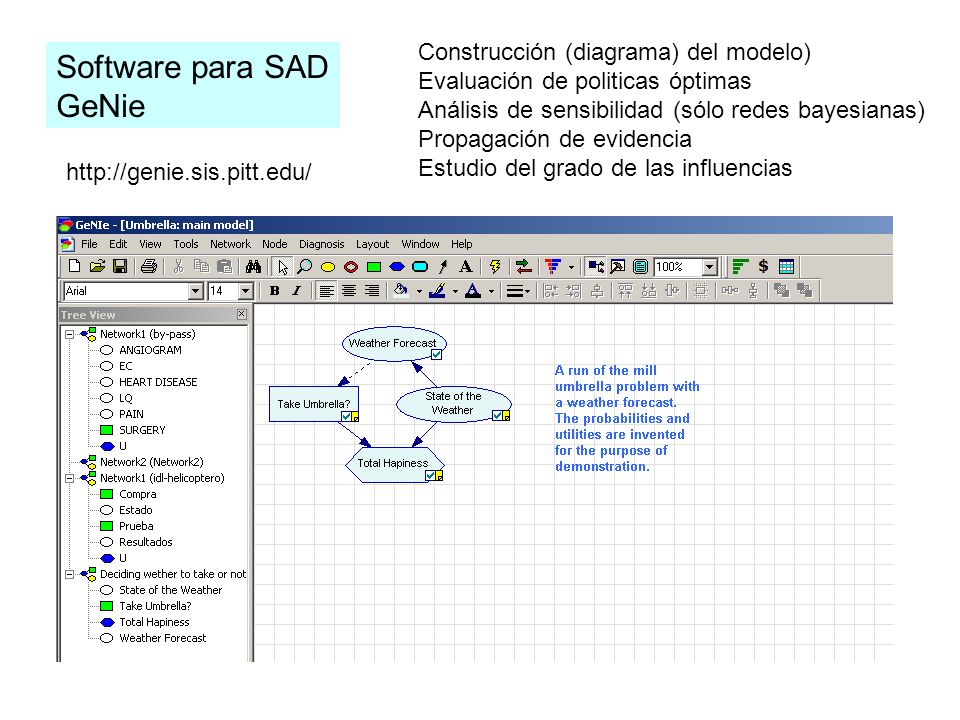Image resolution: width=960 pixels, height=720 pixels.
Task: Select the Total Hapiness node on canvas
Action: pos(394,464)
